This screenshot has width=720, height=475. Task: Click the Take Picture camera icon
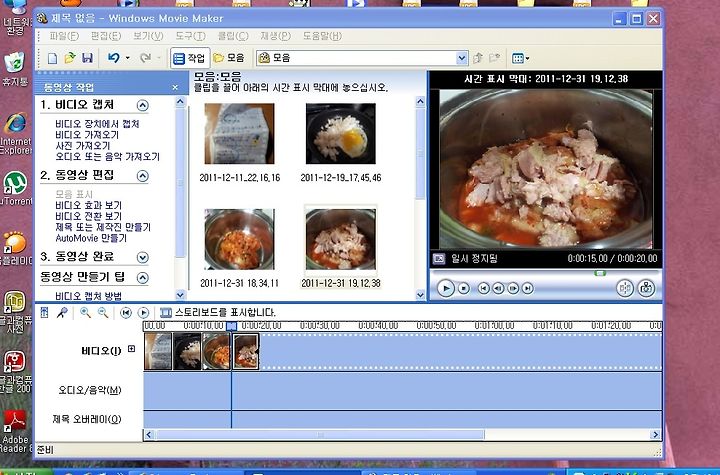pos(646,288)
